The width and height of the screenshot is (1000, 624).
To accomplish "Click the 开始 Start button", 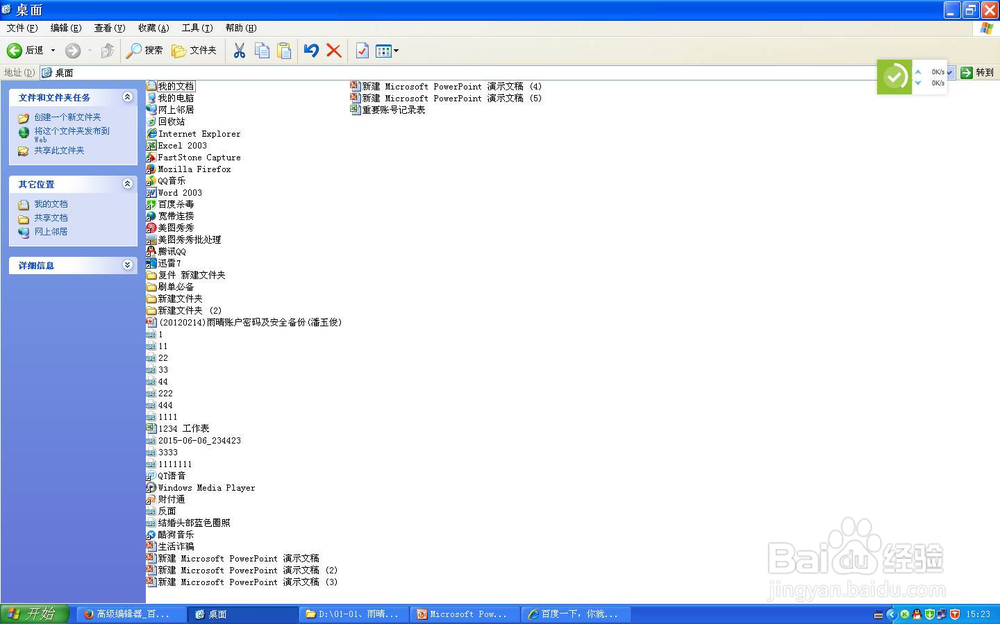I will pyautogui.click(x=35, y=614).
